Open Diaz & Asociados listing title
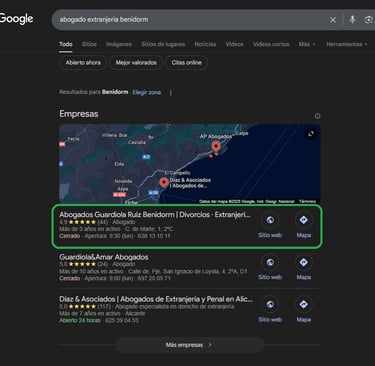 pos(156,299)
